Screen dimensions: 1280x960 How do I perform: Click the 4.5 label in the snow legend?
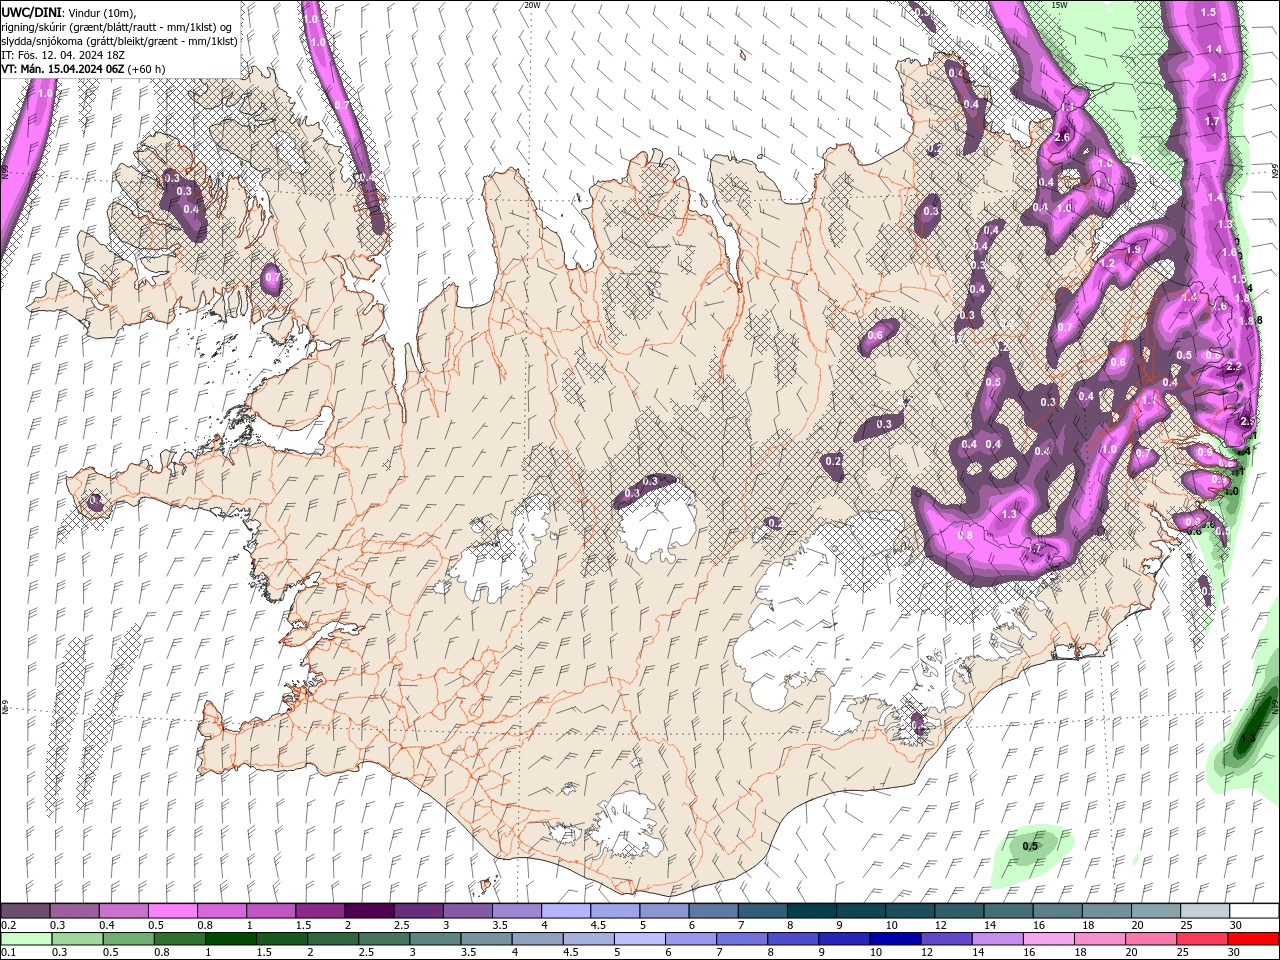[599, 925]
